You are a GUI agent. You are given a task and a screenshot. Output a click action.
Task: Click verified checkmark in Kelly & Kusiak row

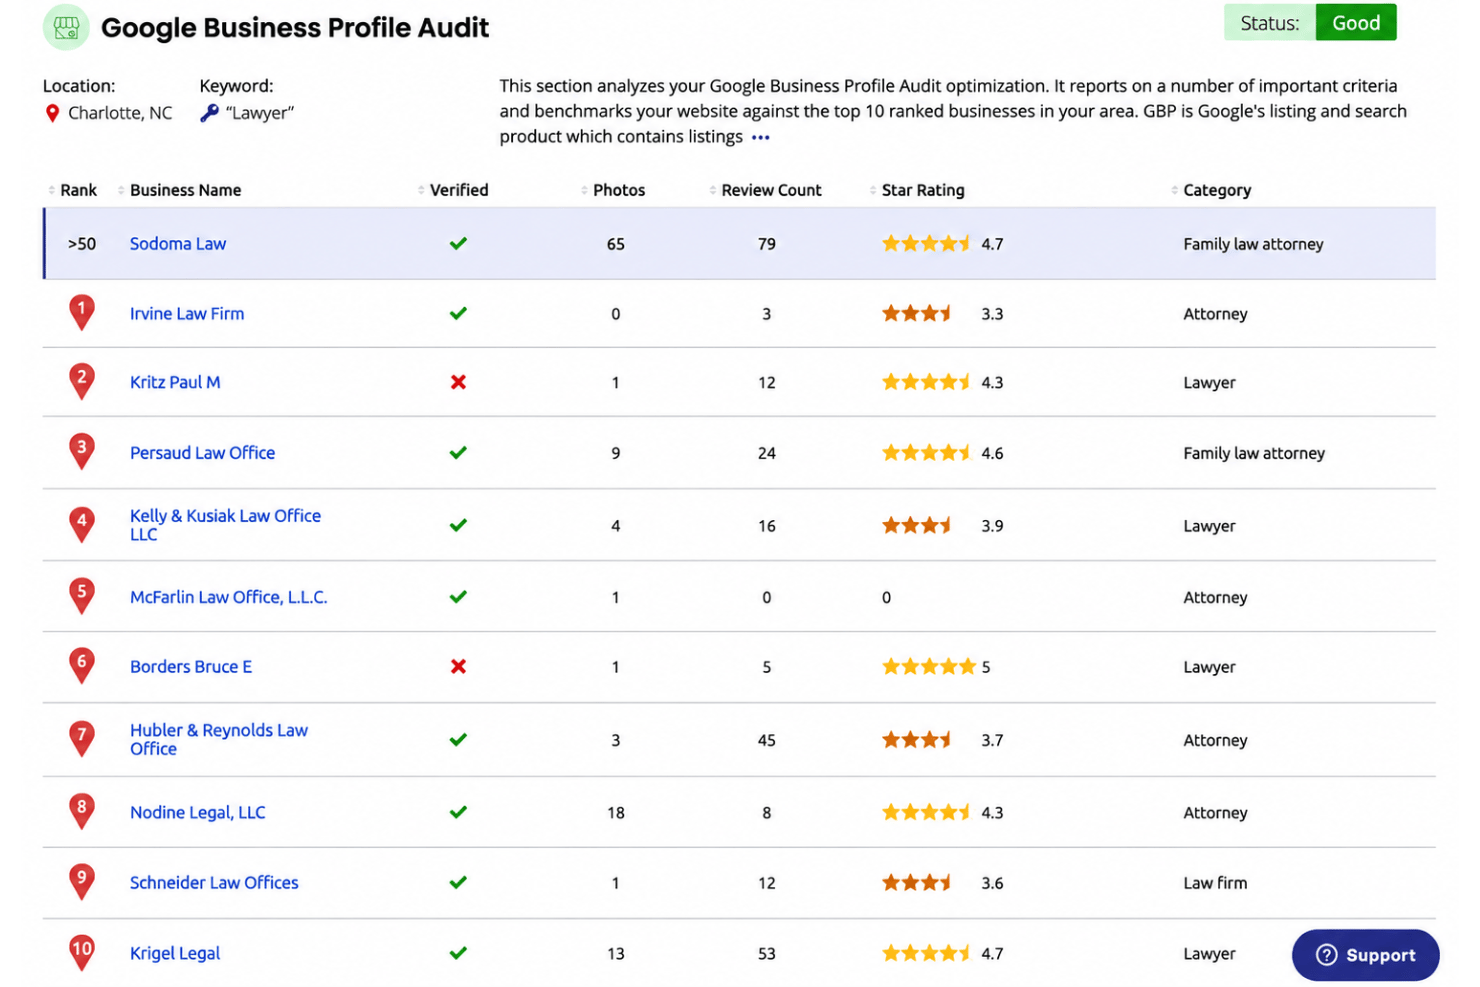[x=458, y=525]
